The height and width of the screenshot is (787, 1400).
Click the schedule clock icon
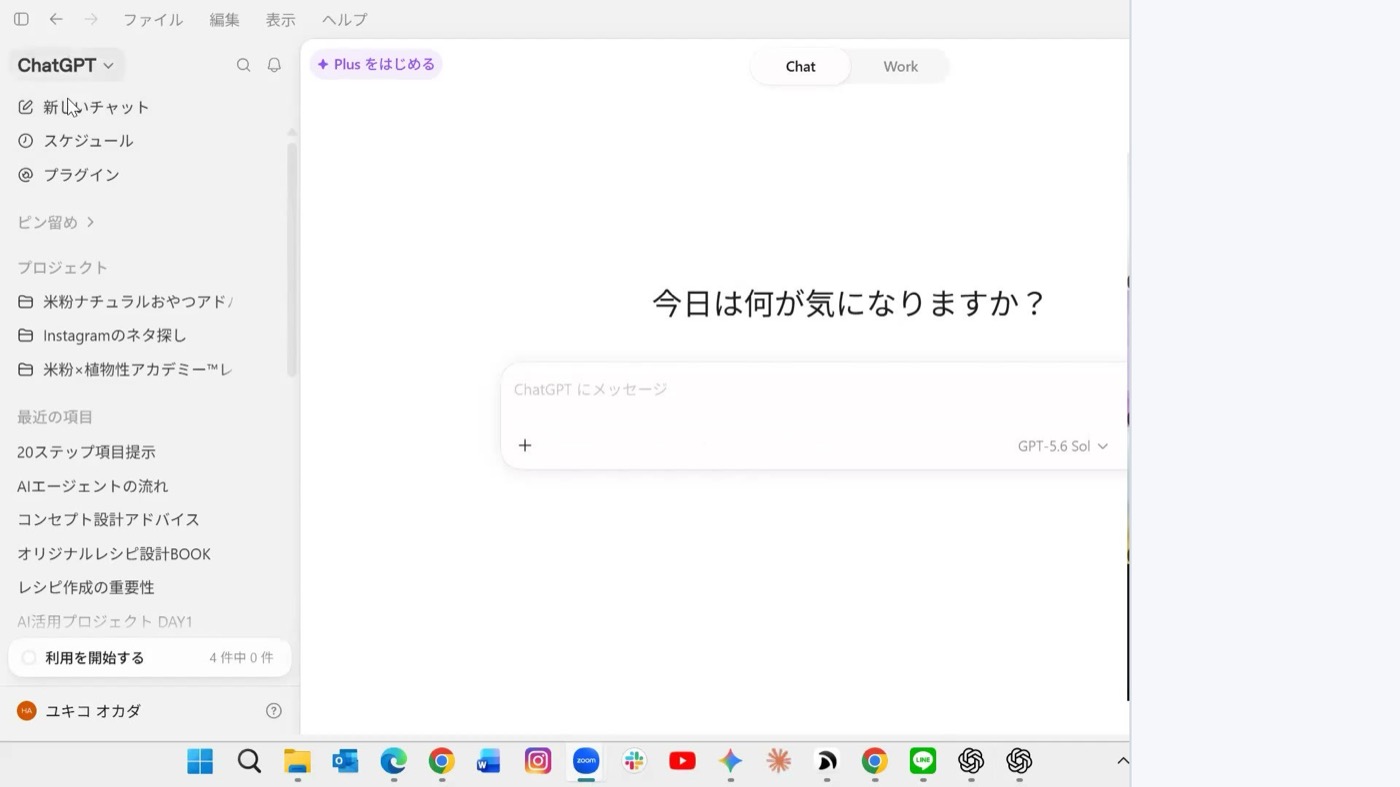[26, 141]
